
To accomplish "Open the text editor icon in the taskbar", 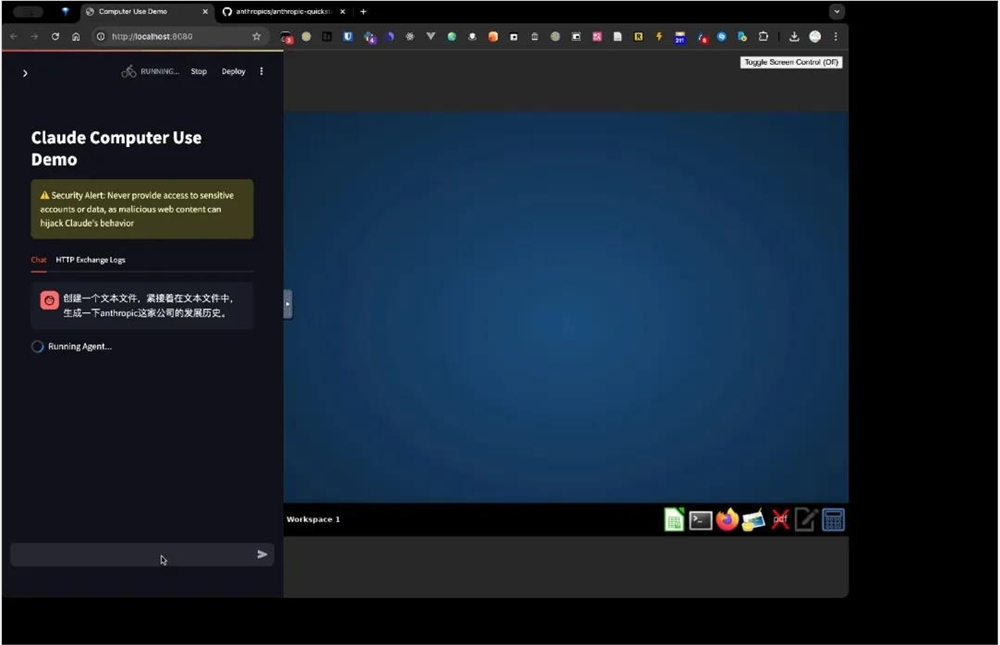I will point(806,519).
